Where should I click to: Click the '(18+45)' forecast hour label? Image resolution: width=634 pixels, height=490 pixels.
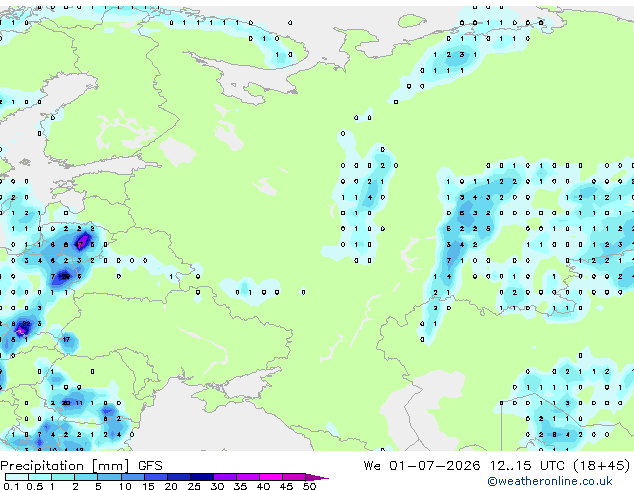click(x=602, y=465)
